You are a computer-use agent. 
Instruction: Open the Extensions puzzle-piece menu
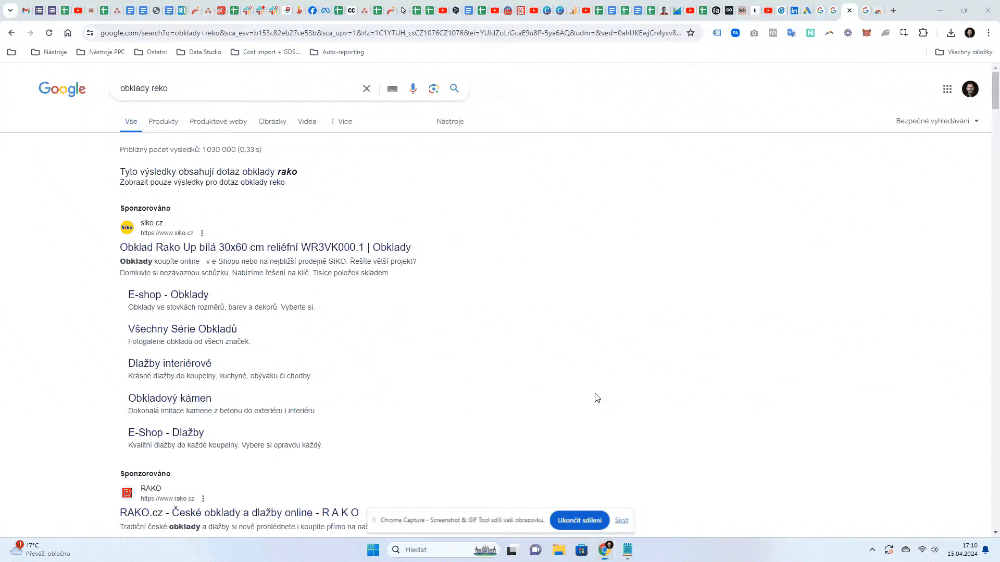coord(923,33)
